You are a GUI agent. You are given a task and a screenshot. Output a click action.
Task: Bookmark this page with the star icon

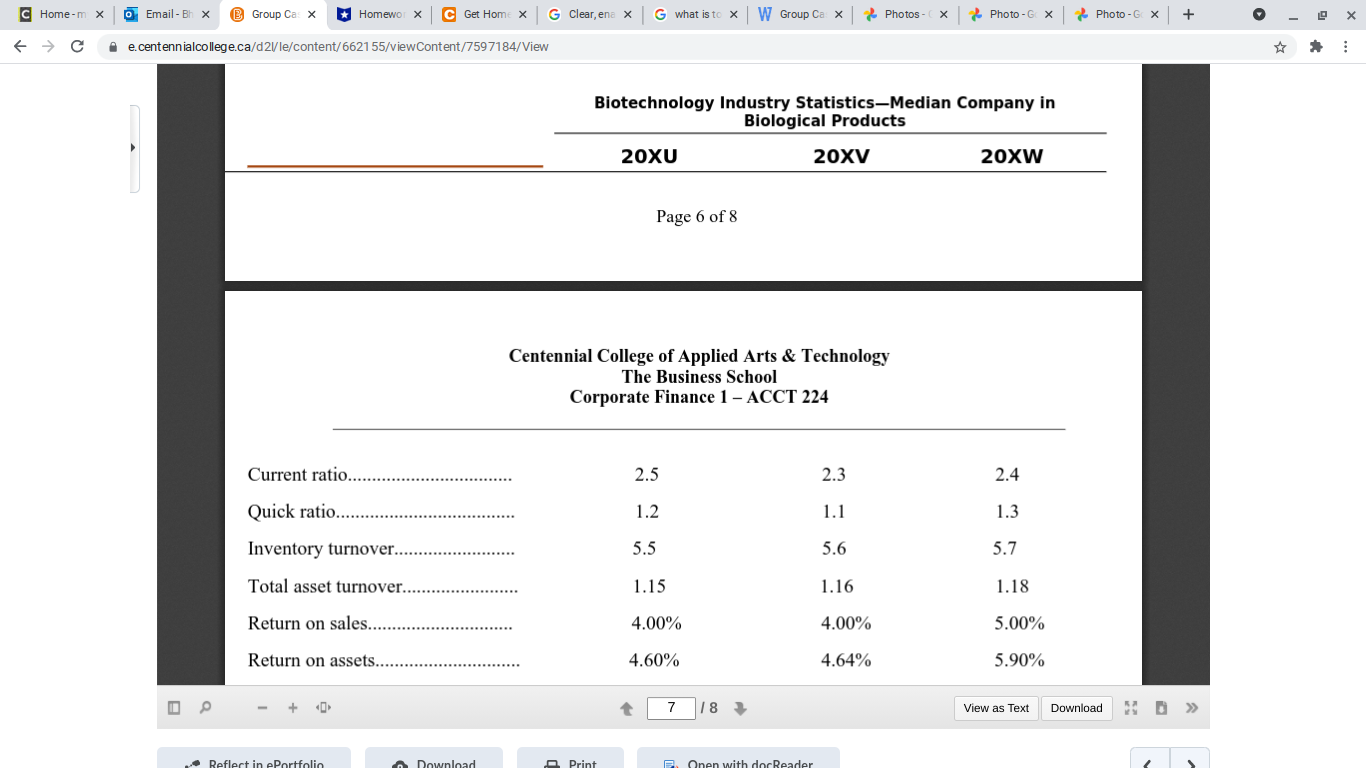[1280, 46]
